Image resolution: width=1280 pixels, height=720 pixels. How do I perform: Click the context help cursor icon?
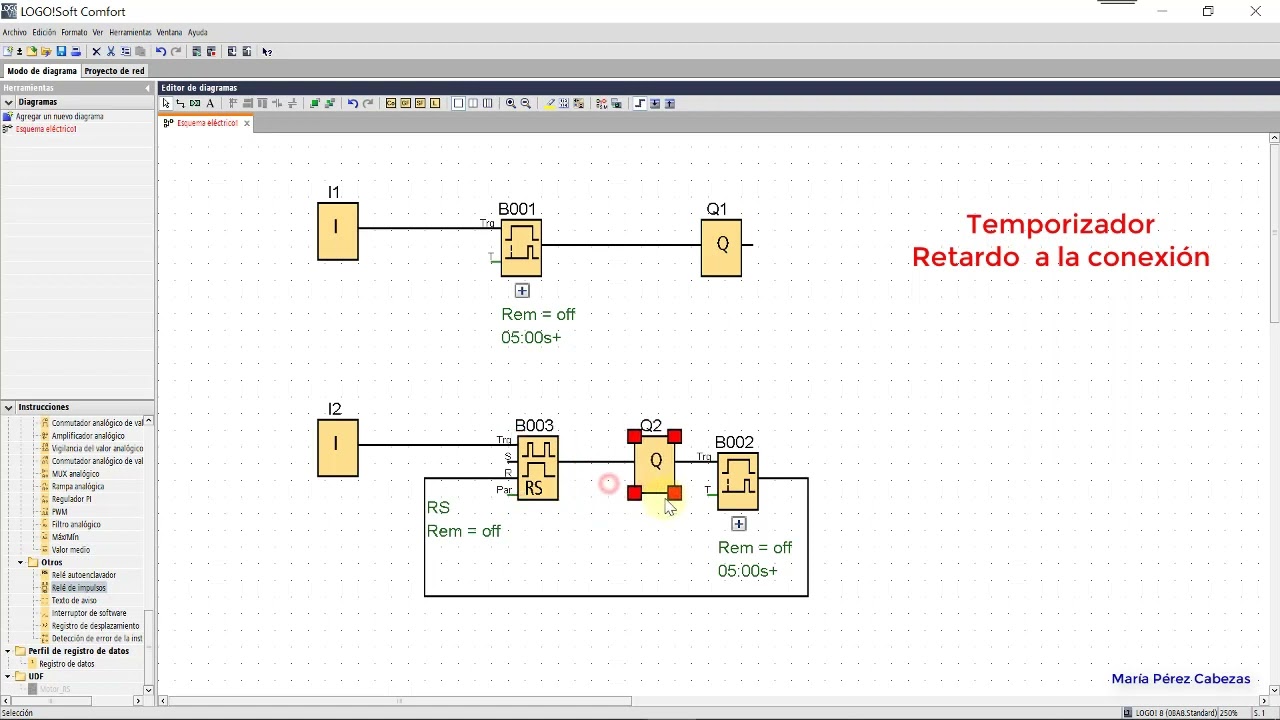pos(267,51)
